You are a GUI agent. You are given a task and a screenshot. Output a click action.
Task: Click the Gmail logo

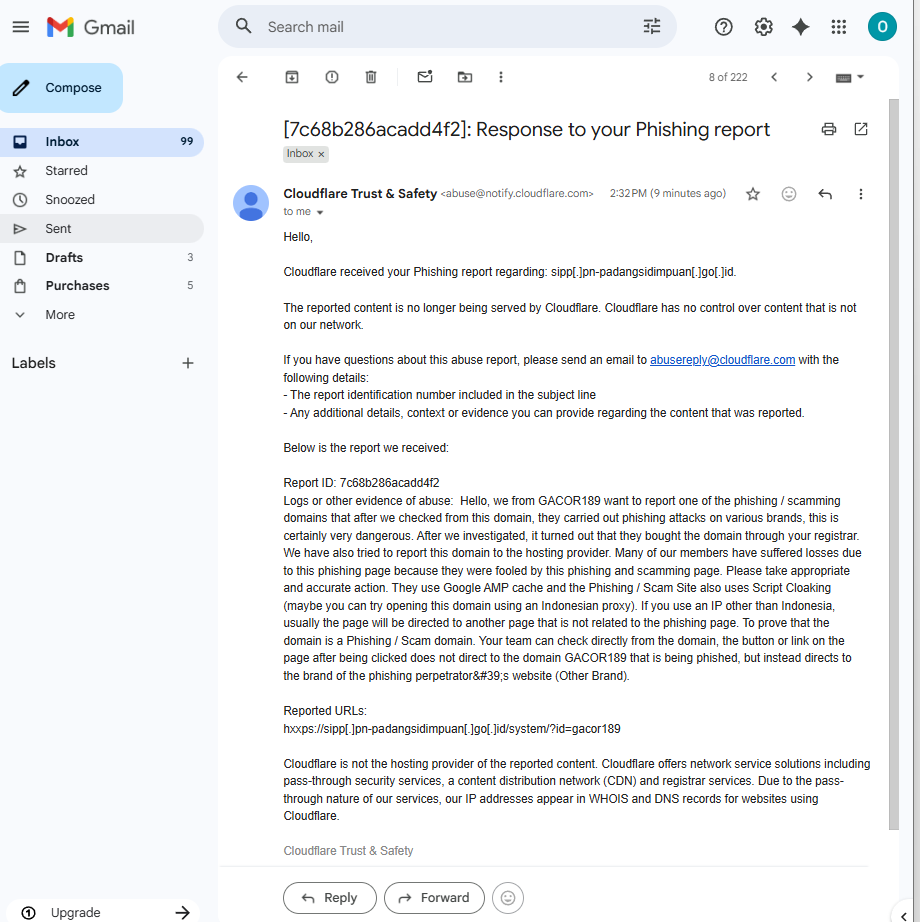coord(91,27)
